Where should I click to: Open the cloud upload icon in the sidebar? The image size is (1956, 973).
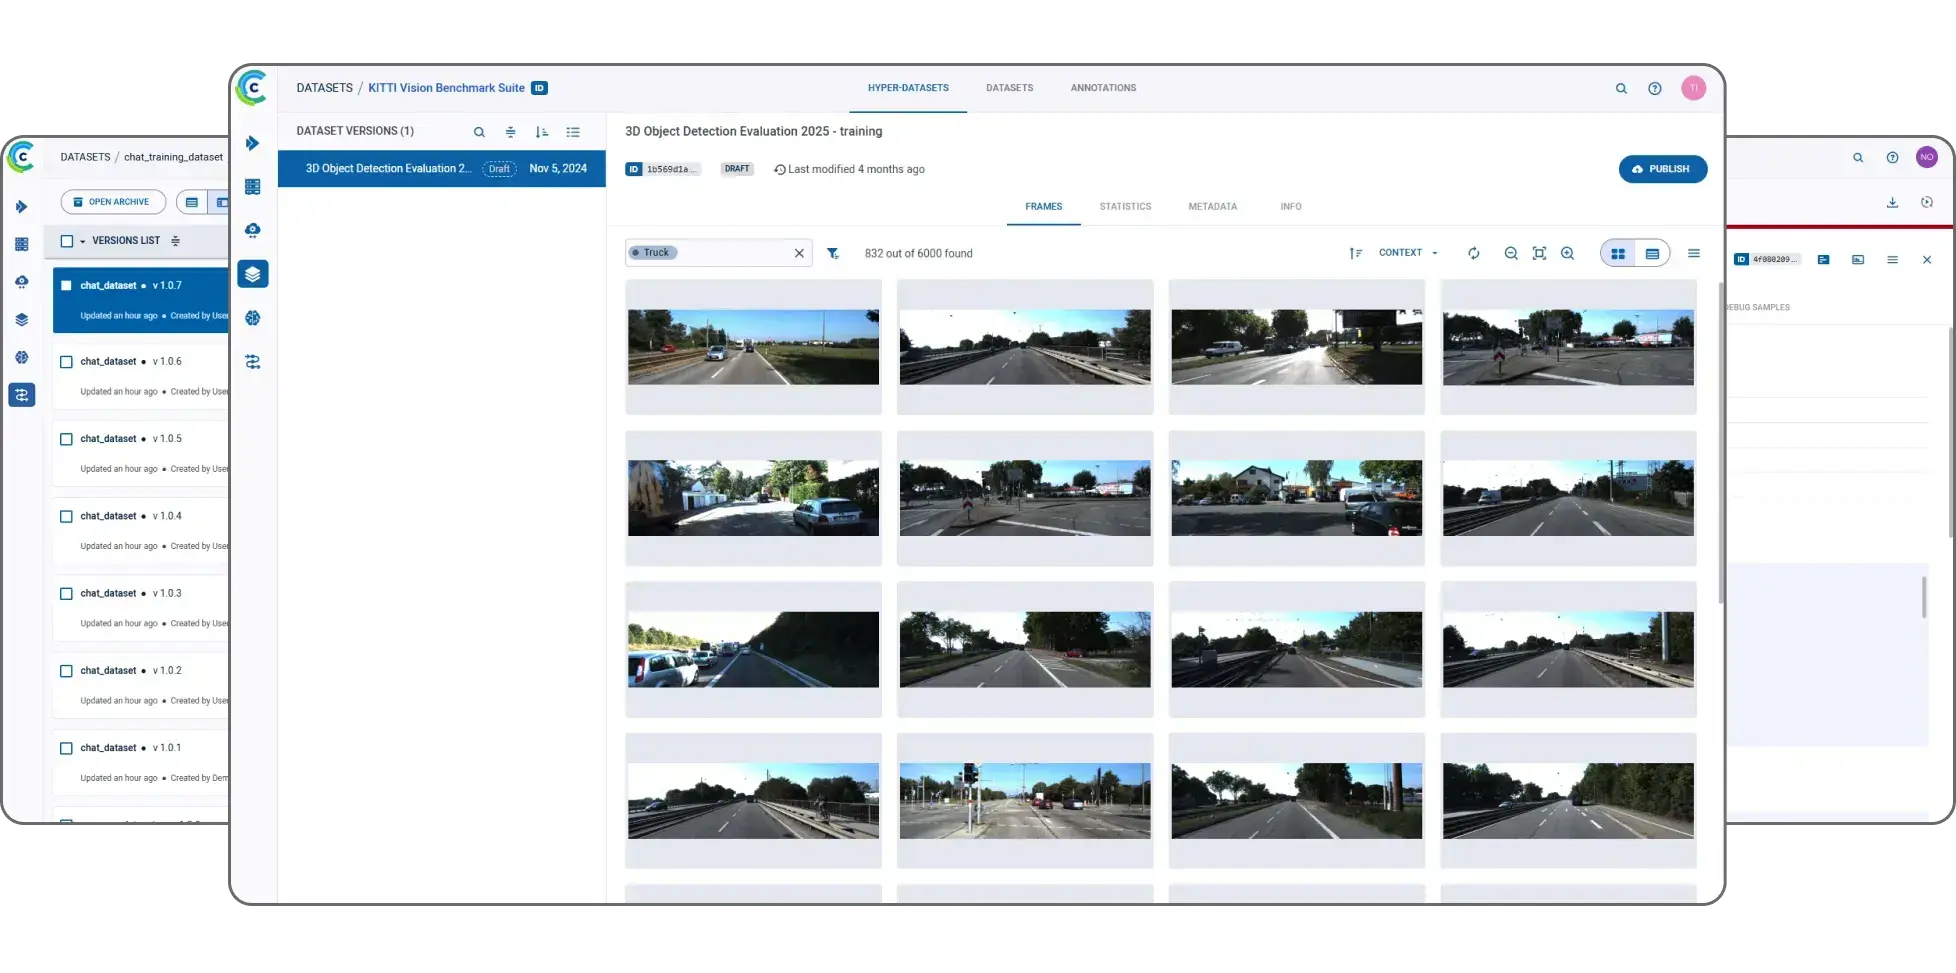(252, 229)
